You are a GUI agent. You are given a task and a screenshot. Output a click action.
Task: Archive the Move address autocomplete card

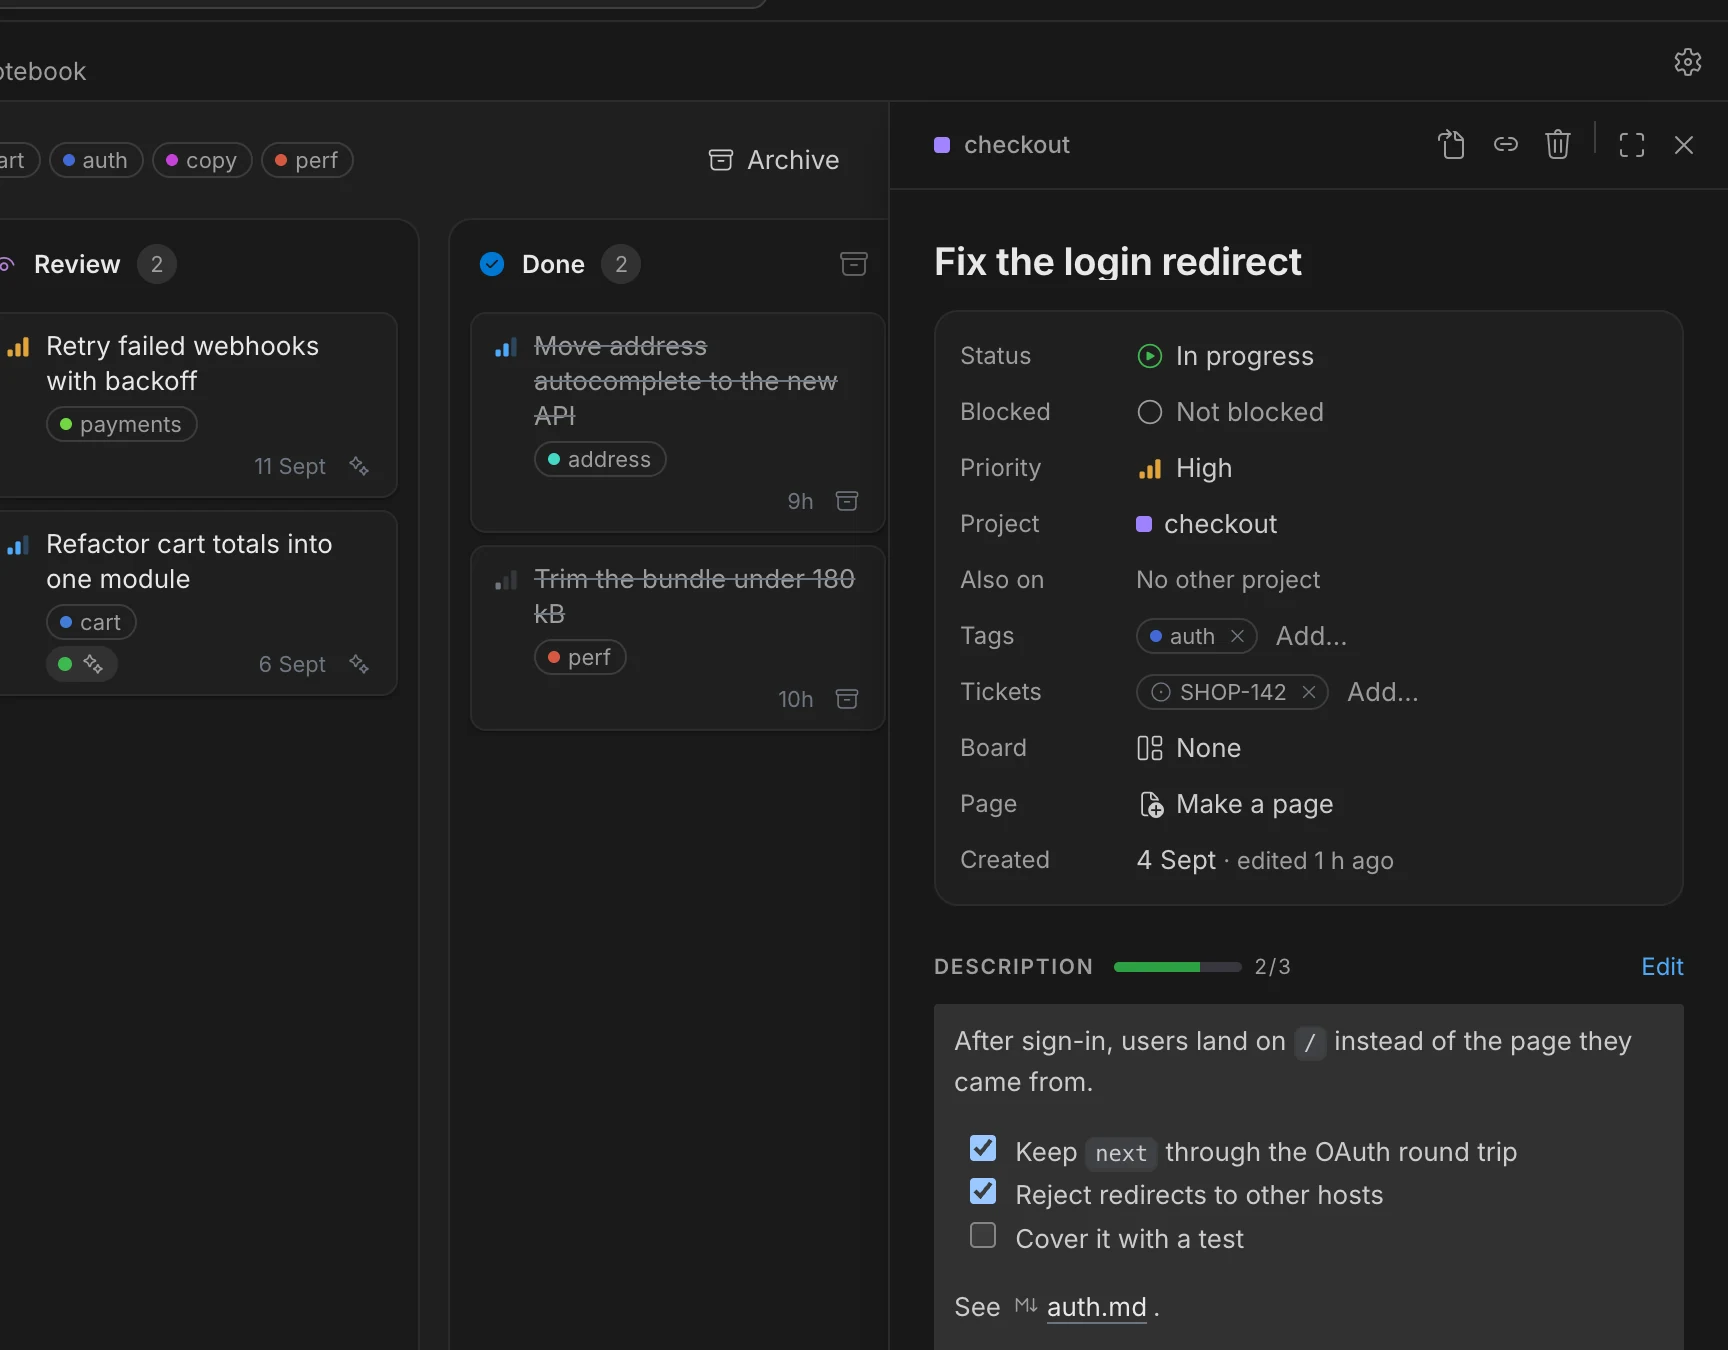tap(847, 501)
